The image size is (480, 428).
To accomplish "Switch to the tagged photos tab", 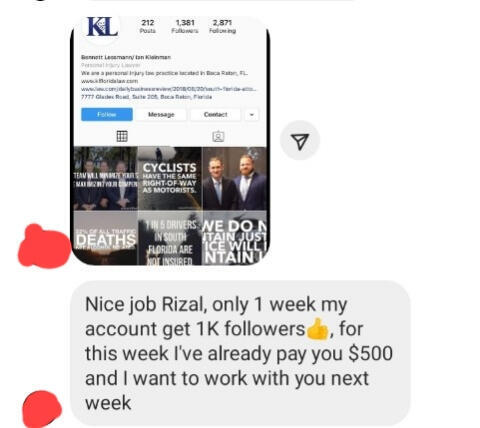I will pyautogui.click(x=218, y=136).
